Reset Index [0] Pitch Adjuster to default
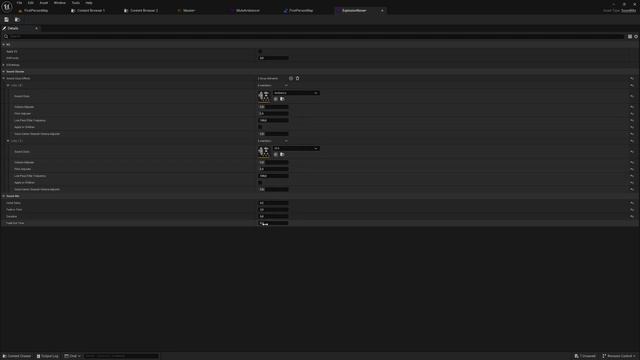Image resolution: width=640 pixels, height=360 pixels. pos(631,113)
